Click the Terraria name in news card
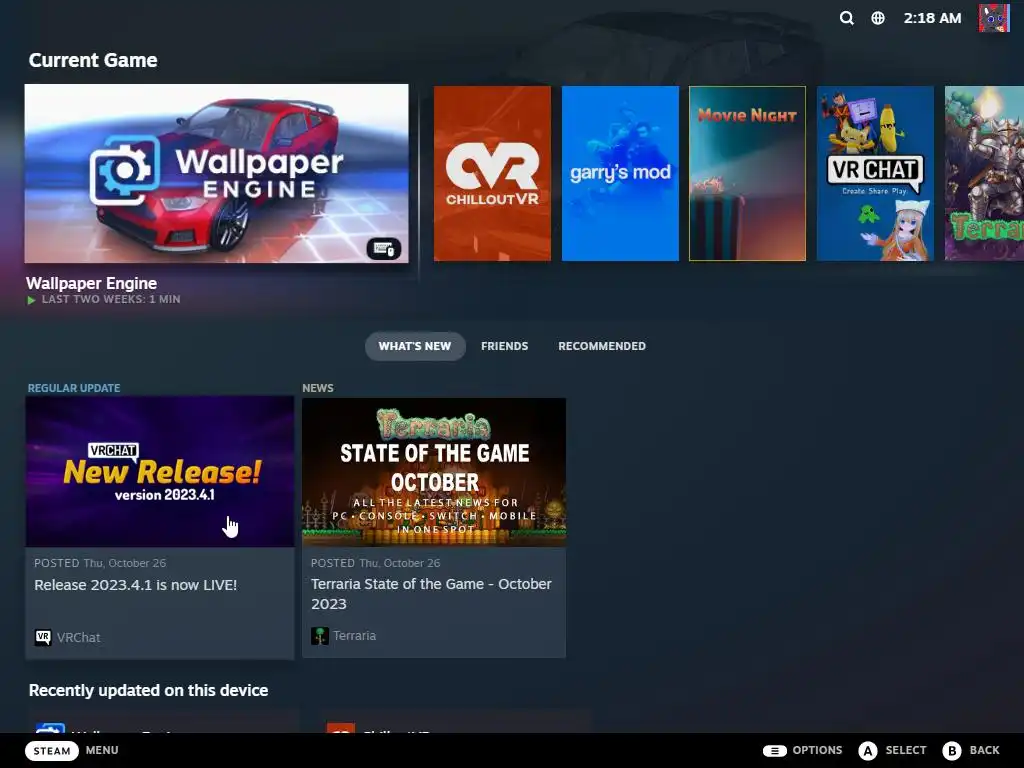 click(355, 635)
